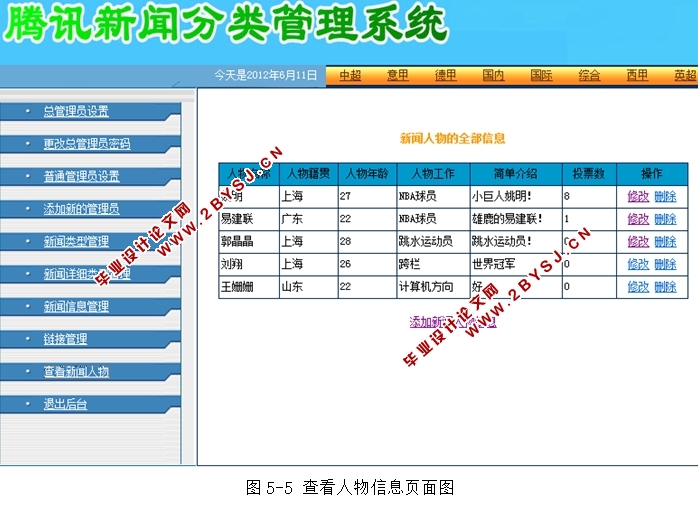Click 世界冠军 introduction cell
Image resolution: width=698 pixels, height=511 pixels.
[x=516, y=264]
